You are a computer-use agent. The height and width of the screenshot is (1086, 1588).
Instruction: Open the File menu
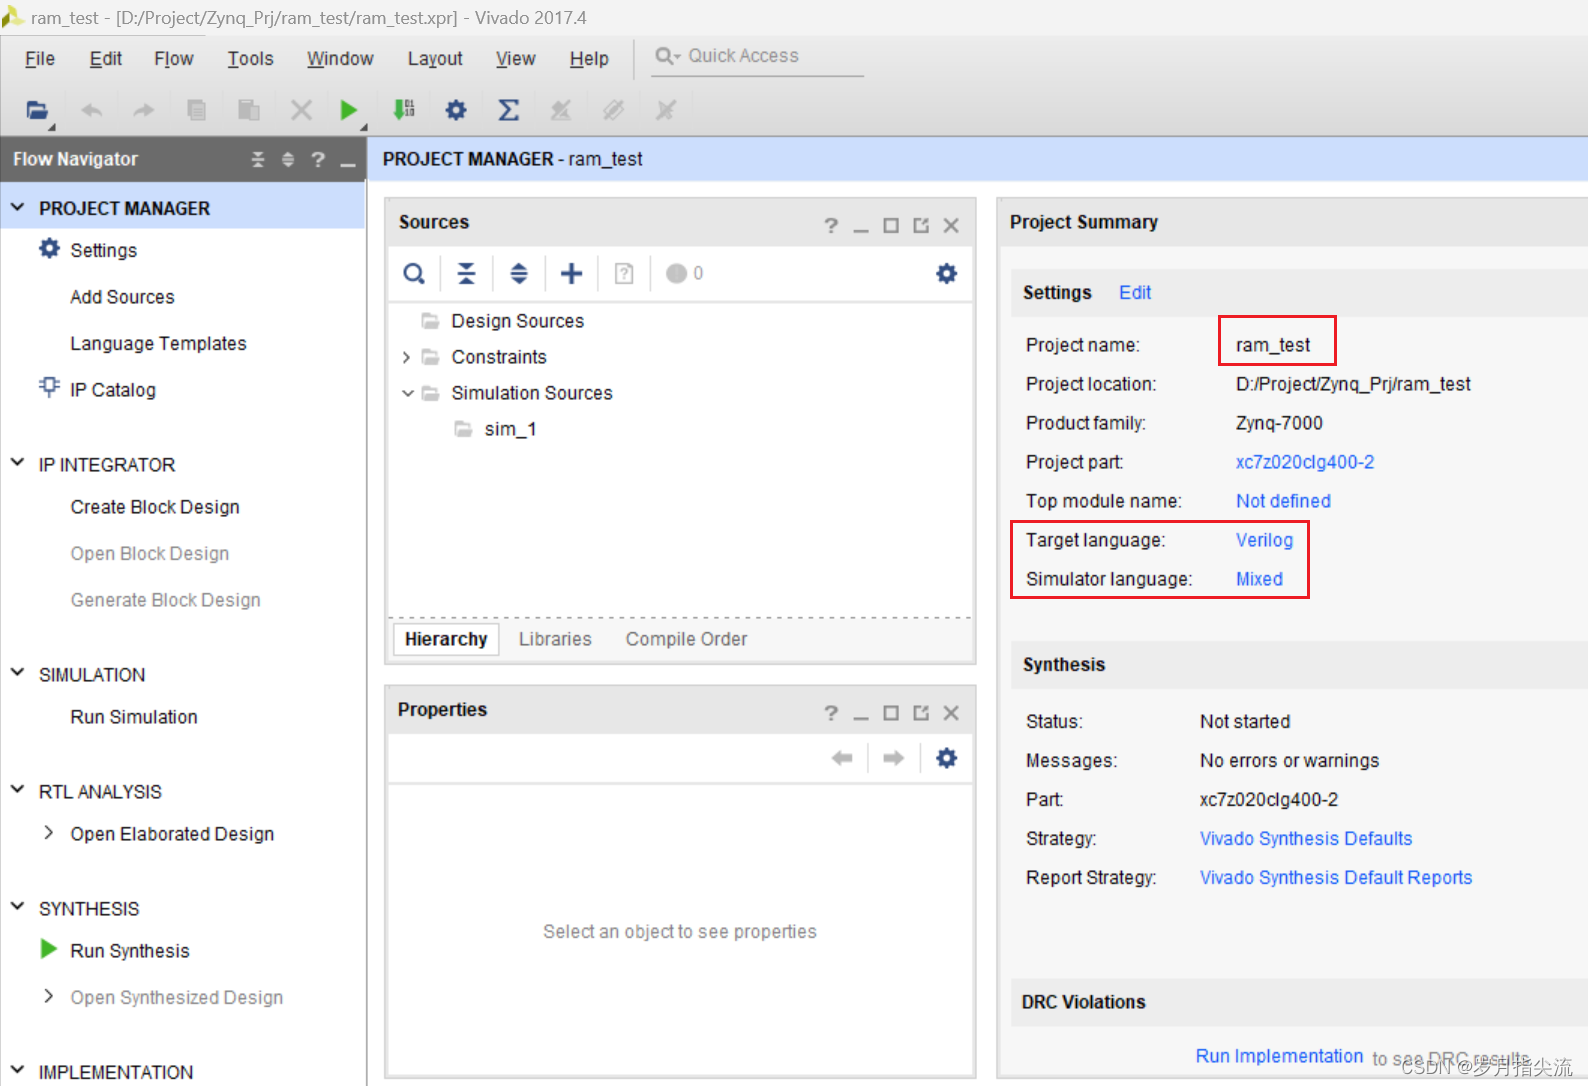click(x=40, y=59)
